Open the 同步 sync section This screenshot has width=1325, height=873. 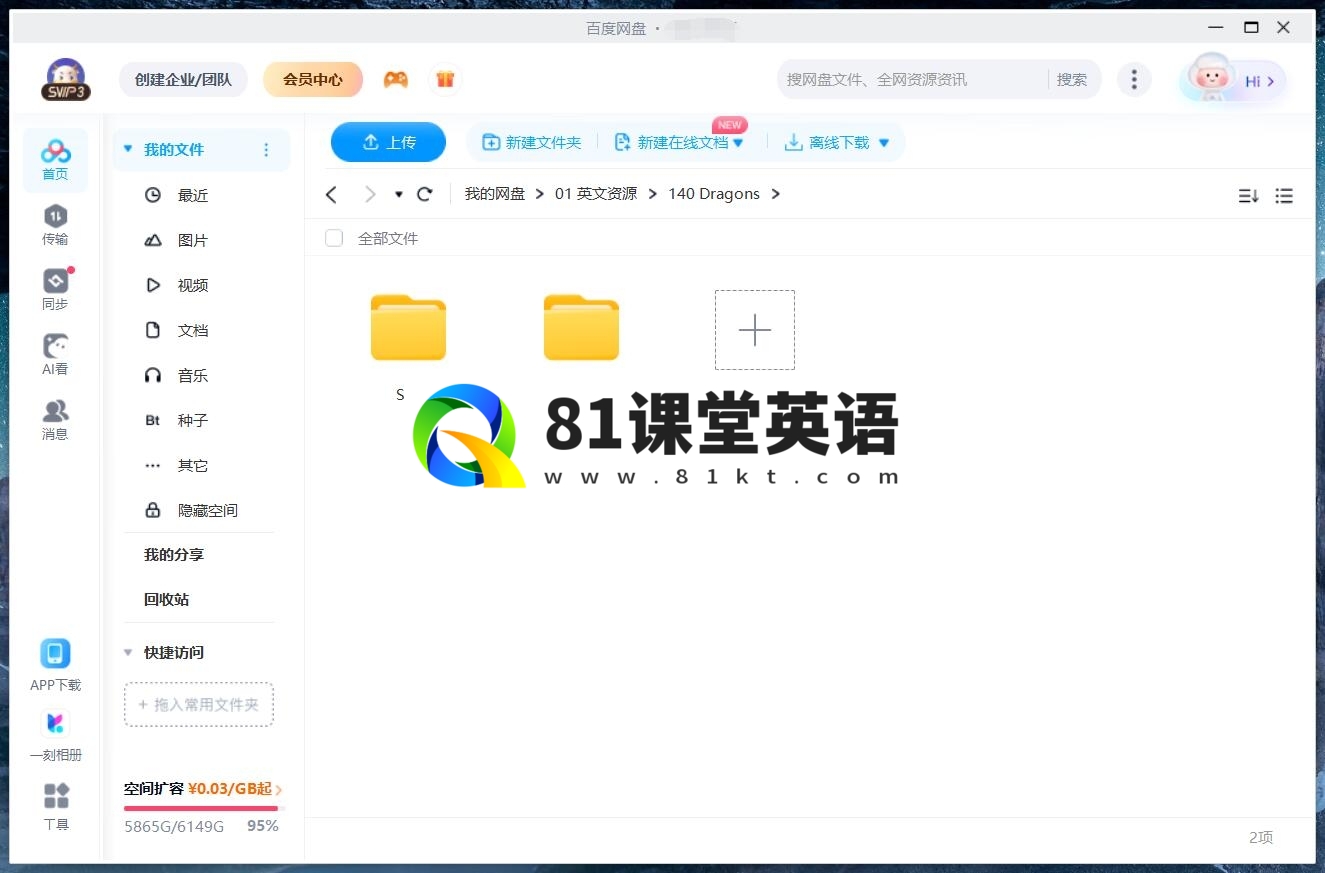[x=55, y=290]
